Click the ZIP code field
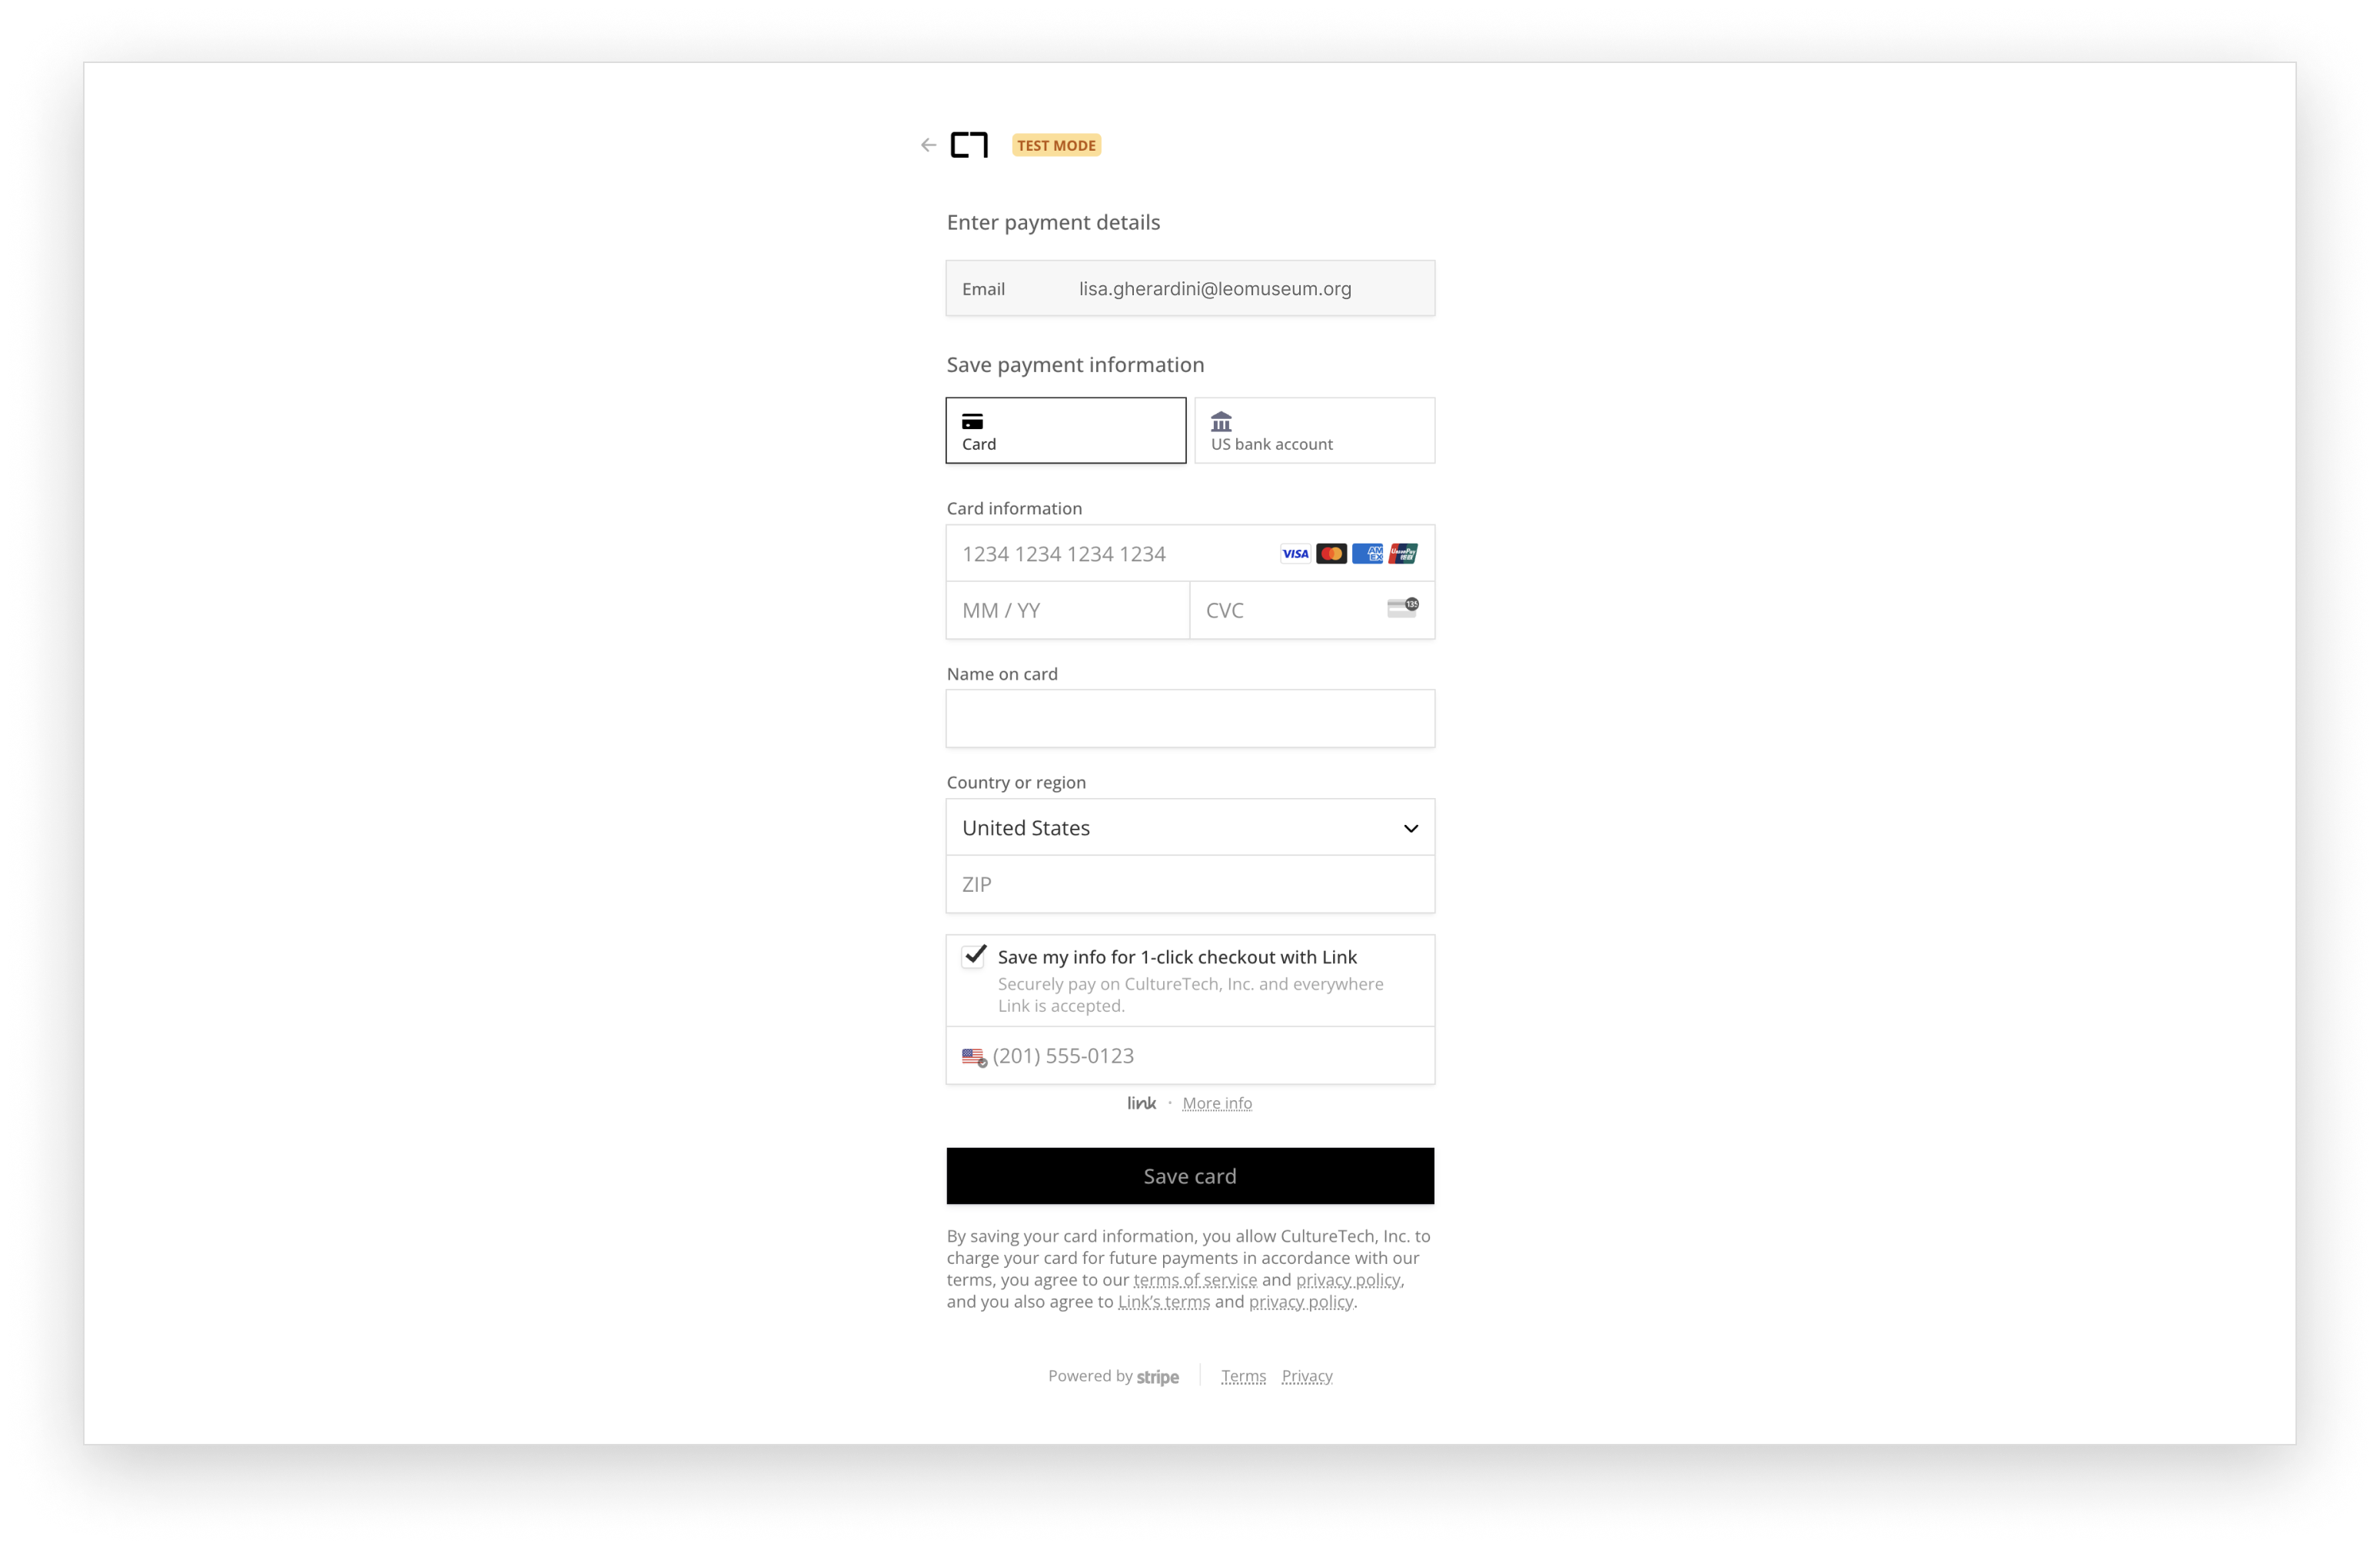 point(1190,885)
